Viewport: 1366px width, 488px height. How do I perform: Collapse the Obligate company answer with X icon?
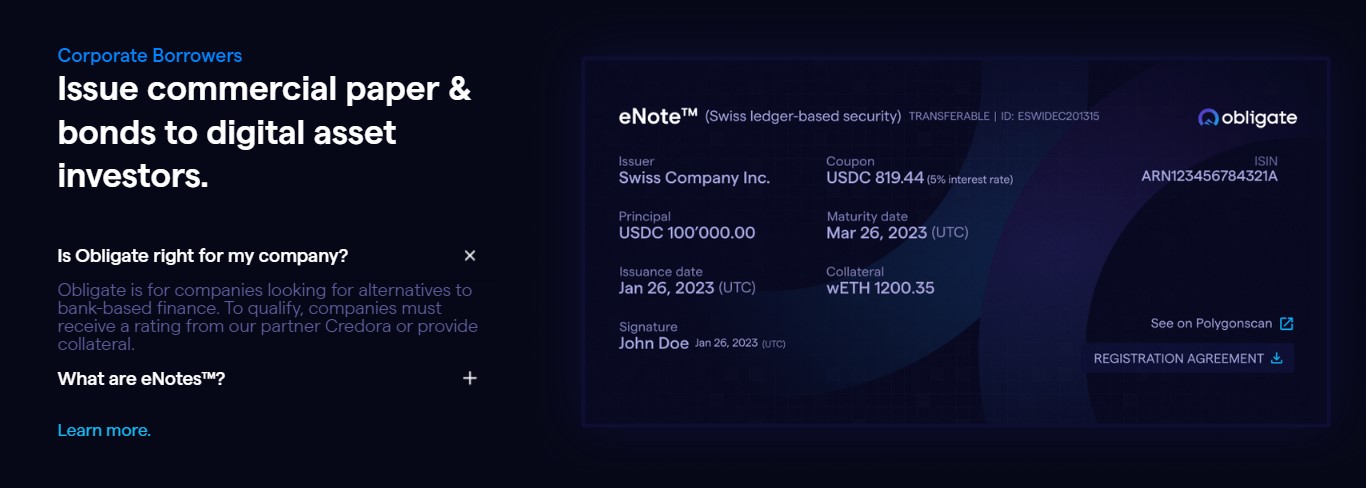pos(470,256)
